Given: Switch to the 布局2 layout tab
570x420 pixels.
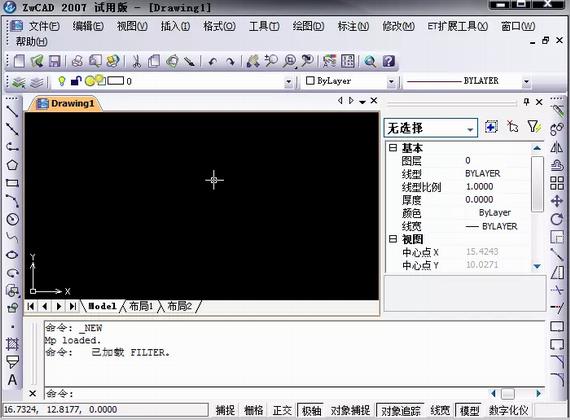Looking at the screenshot, I should click(180, 306).
